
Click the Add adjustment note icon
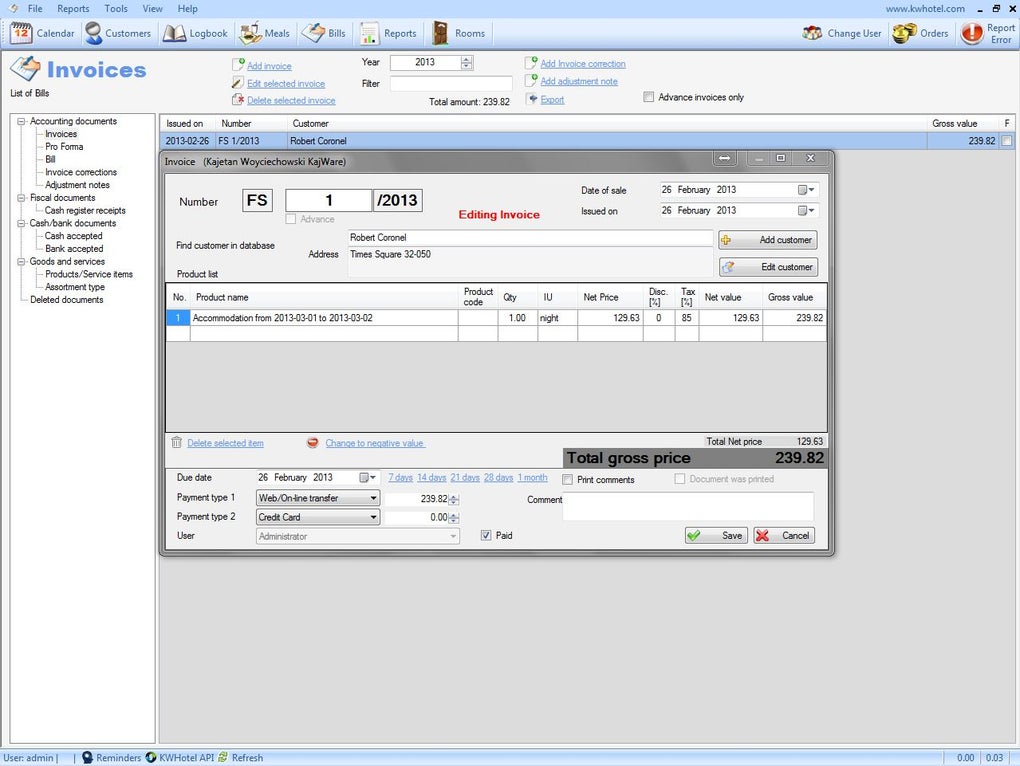[x=531, y=80]
